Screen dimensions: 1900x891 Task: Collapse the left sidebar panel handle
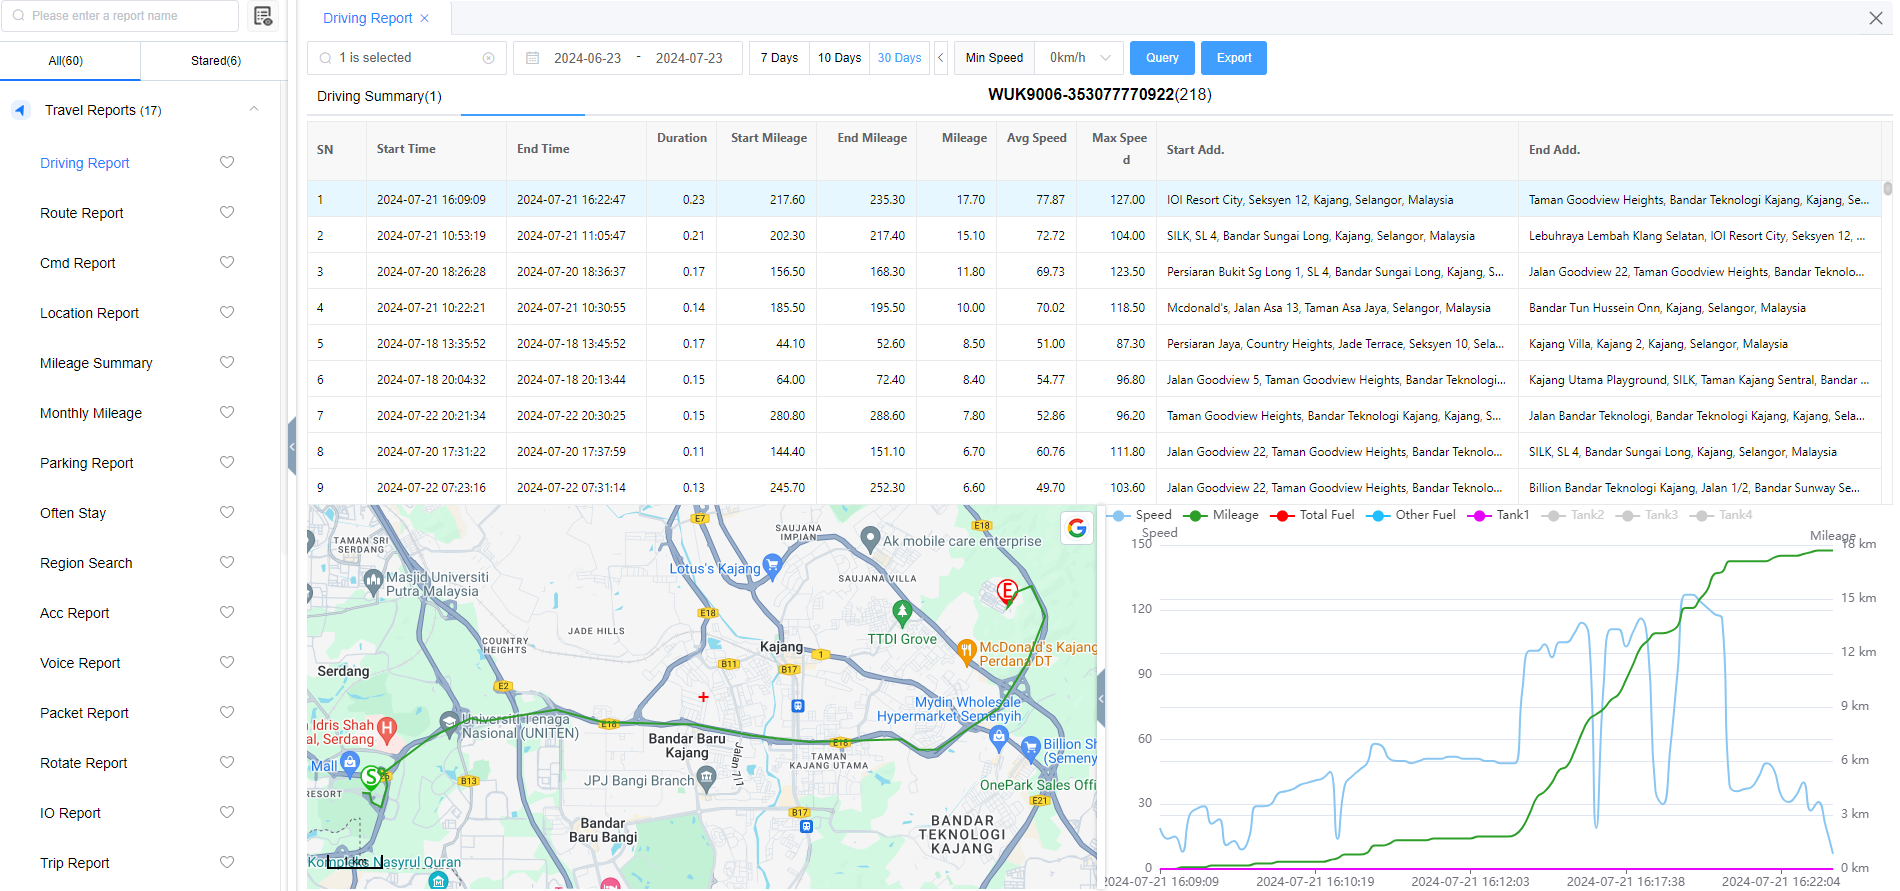pos(292,446)
